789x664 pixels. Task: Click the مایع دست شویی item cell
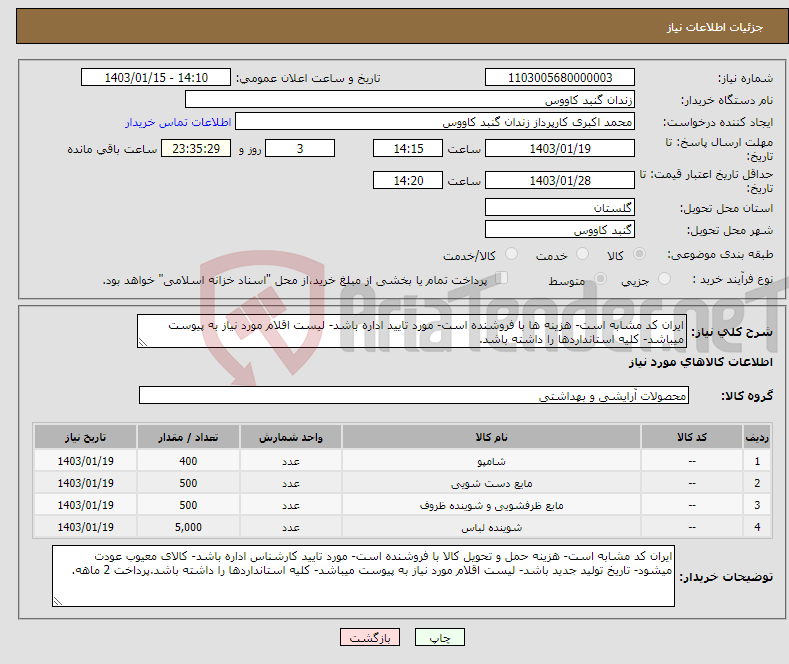click(x=491, y=483)
